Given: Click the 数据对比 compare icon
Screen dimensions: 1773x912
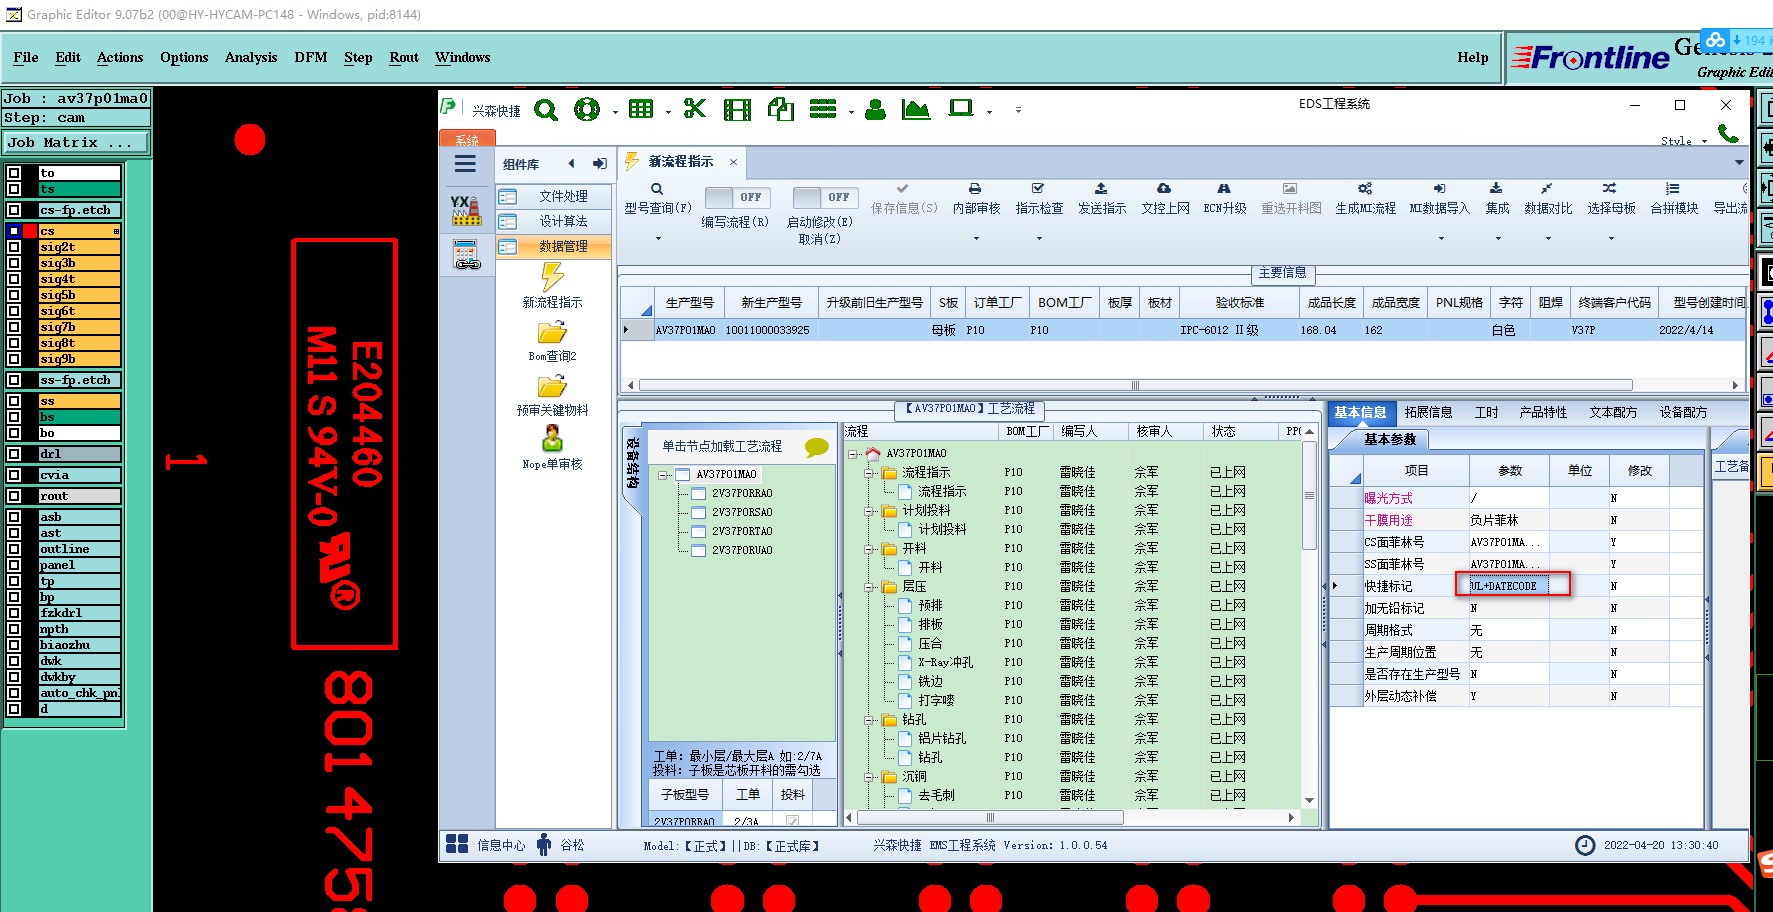Looking at the screenshot, I should tap(1547, 188).
